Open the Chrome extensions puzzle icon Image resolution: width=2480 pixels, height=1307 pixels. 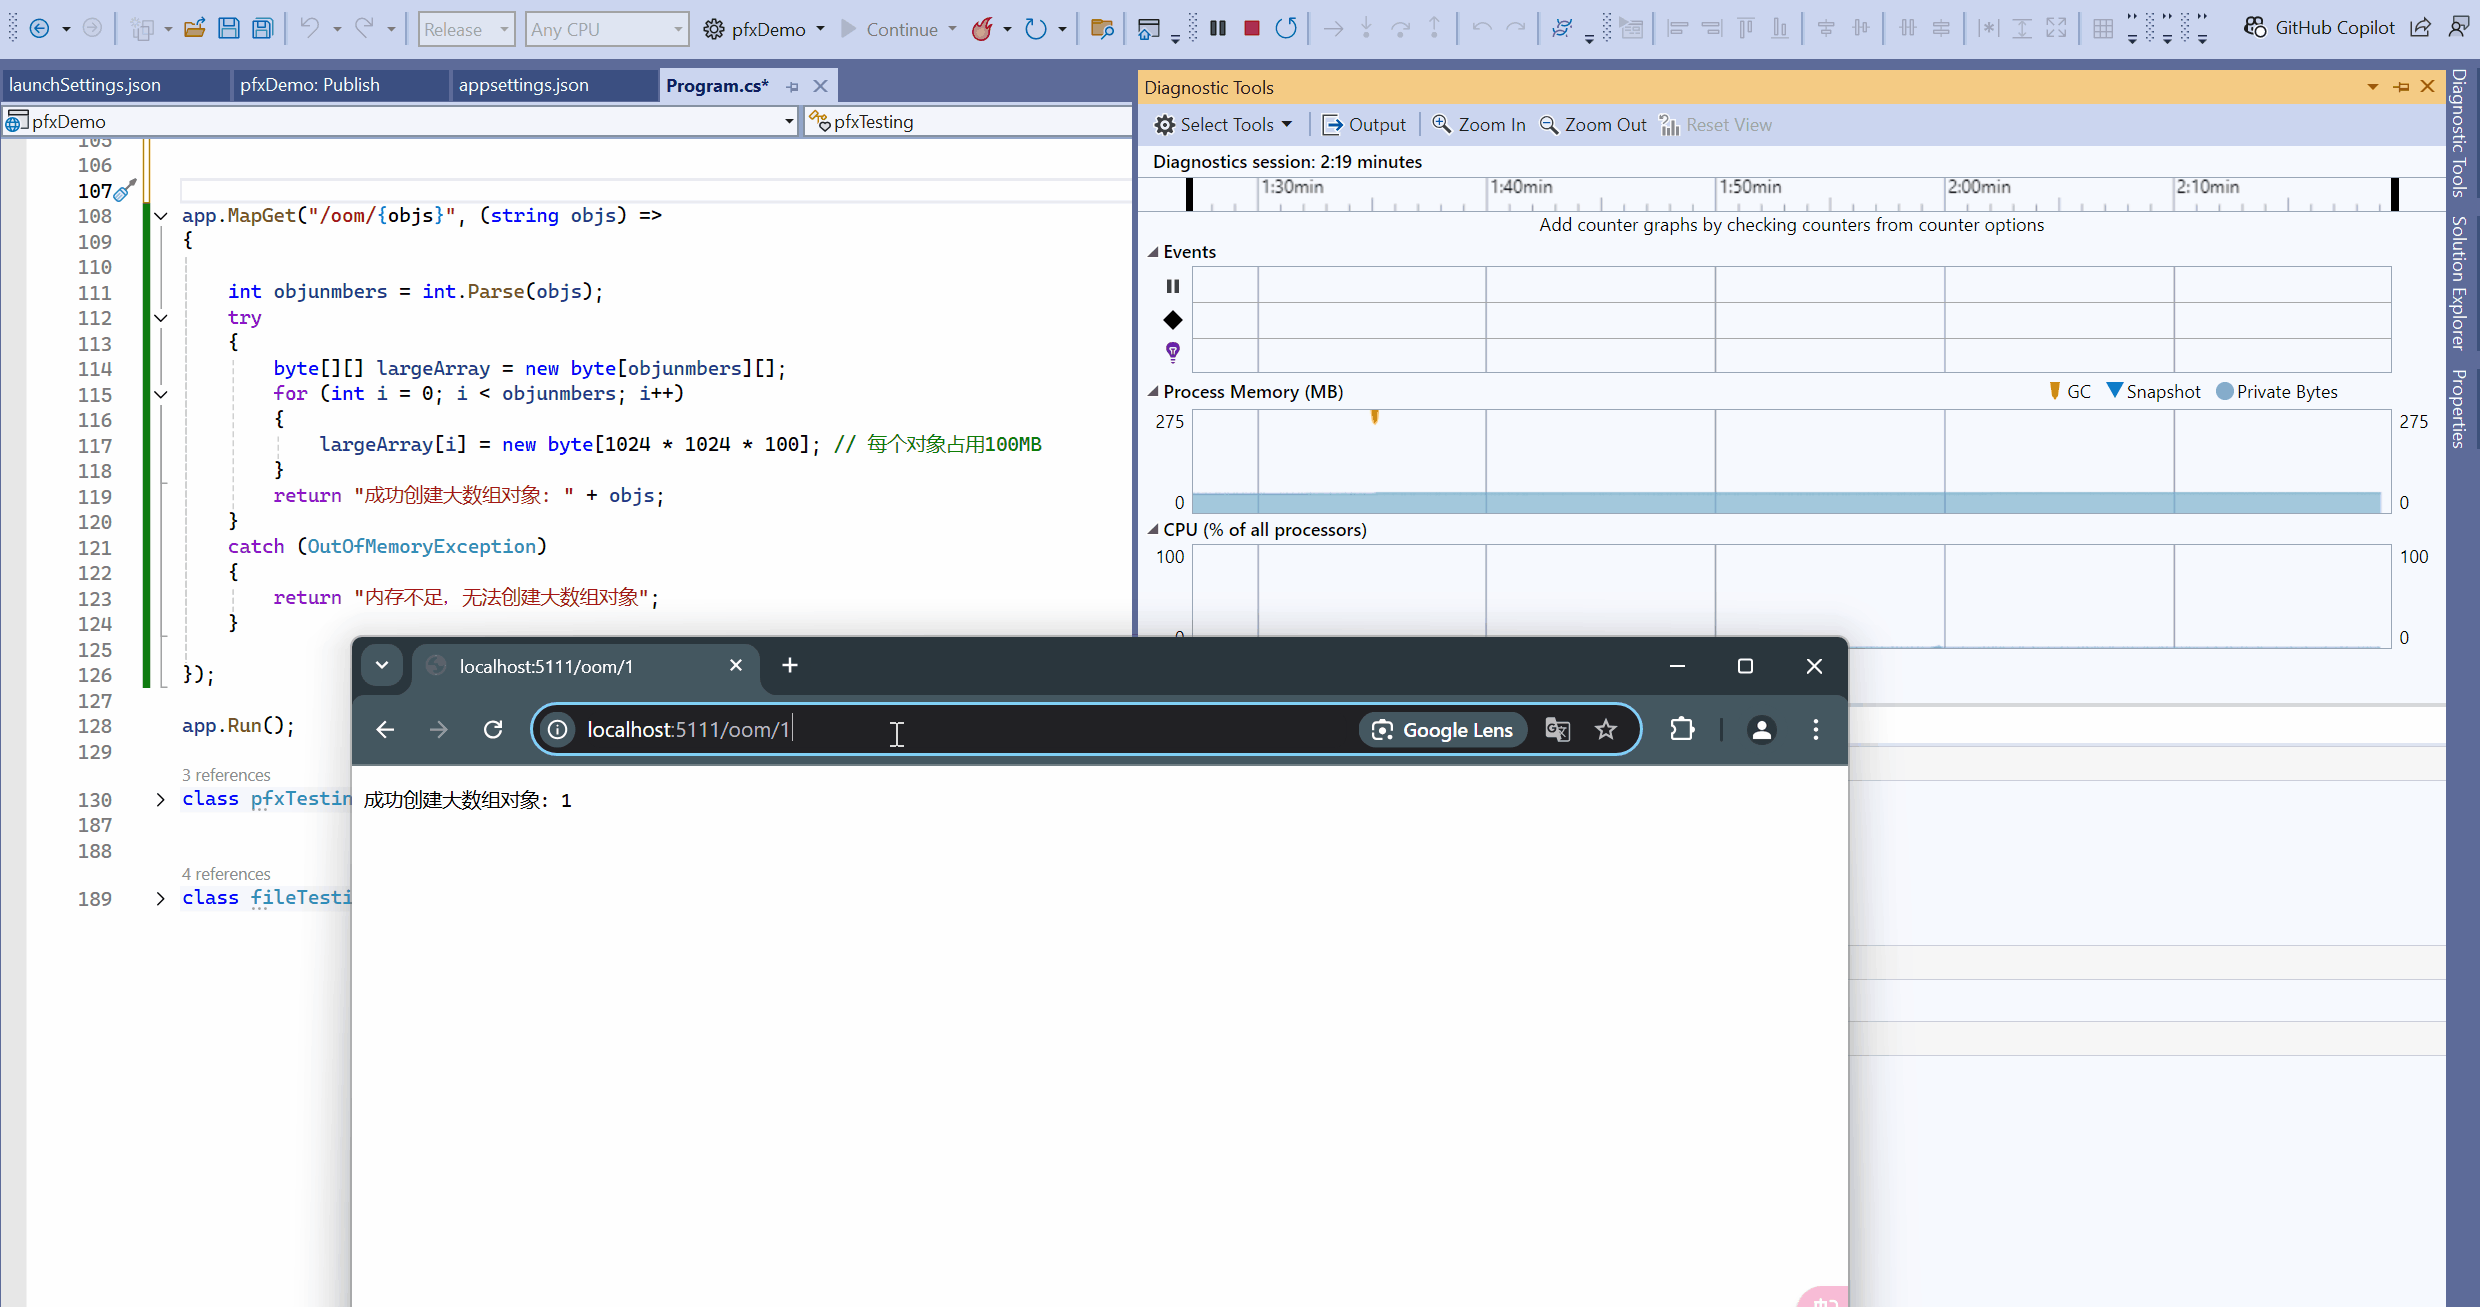pyautogui.click(x=1682, y=730)
